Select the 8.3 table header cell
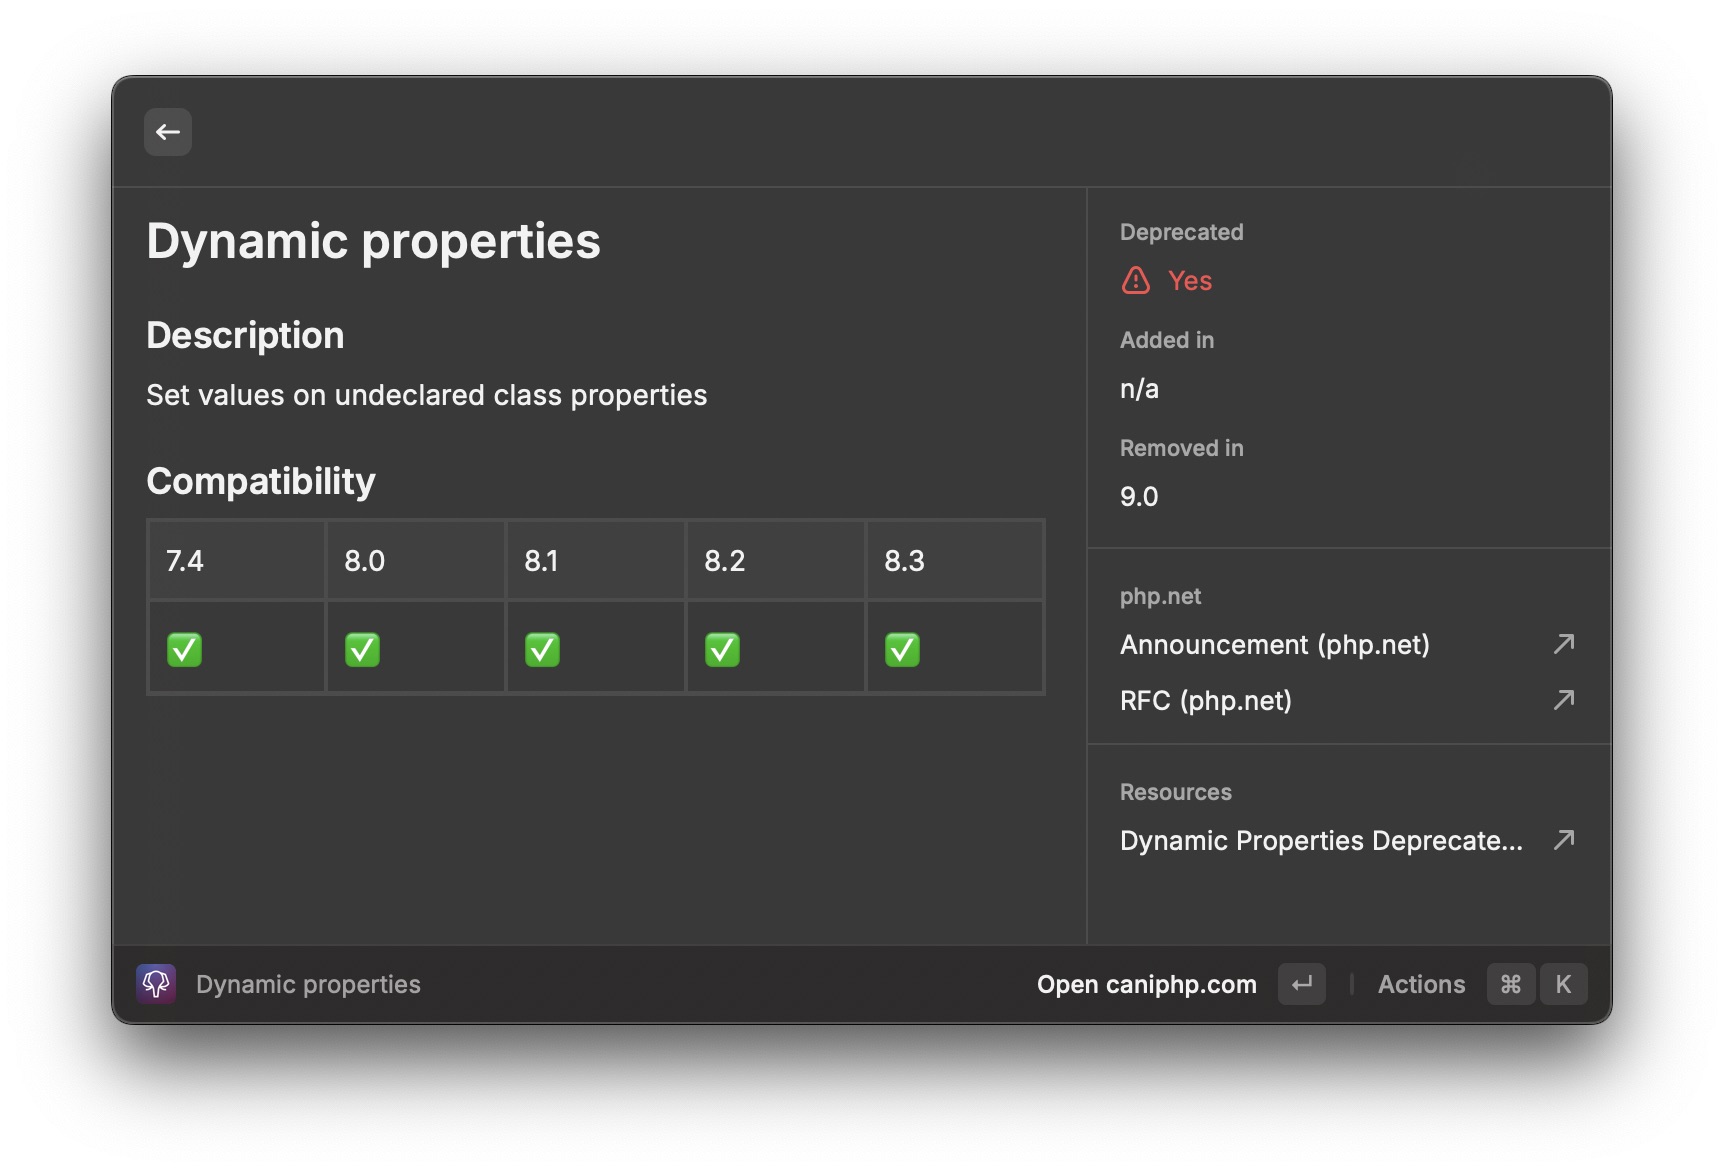The image size is (1724, 1172). pyautogui.click(x=955, y=560)
